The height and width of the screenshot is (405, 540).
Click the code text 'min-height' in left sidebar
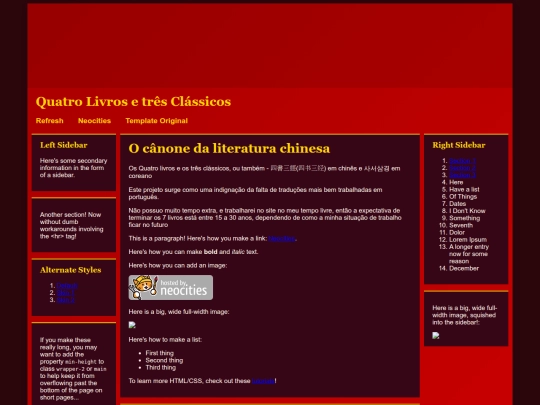(81, 362)
